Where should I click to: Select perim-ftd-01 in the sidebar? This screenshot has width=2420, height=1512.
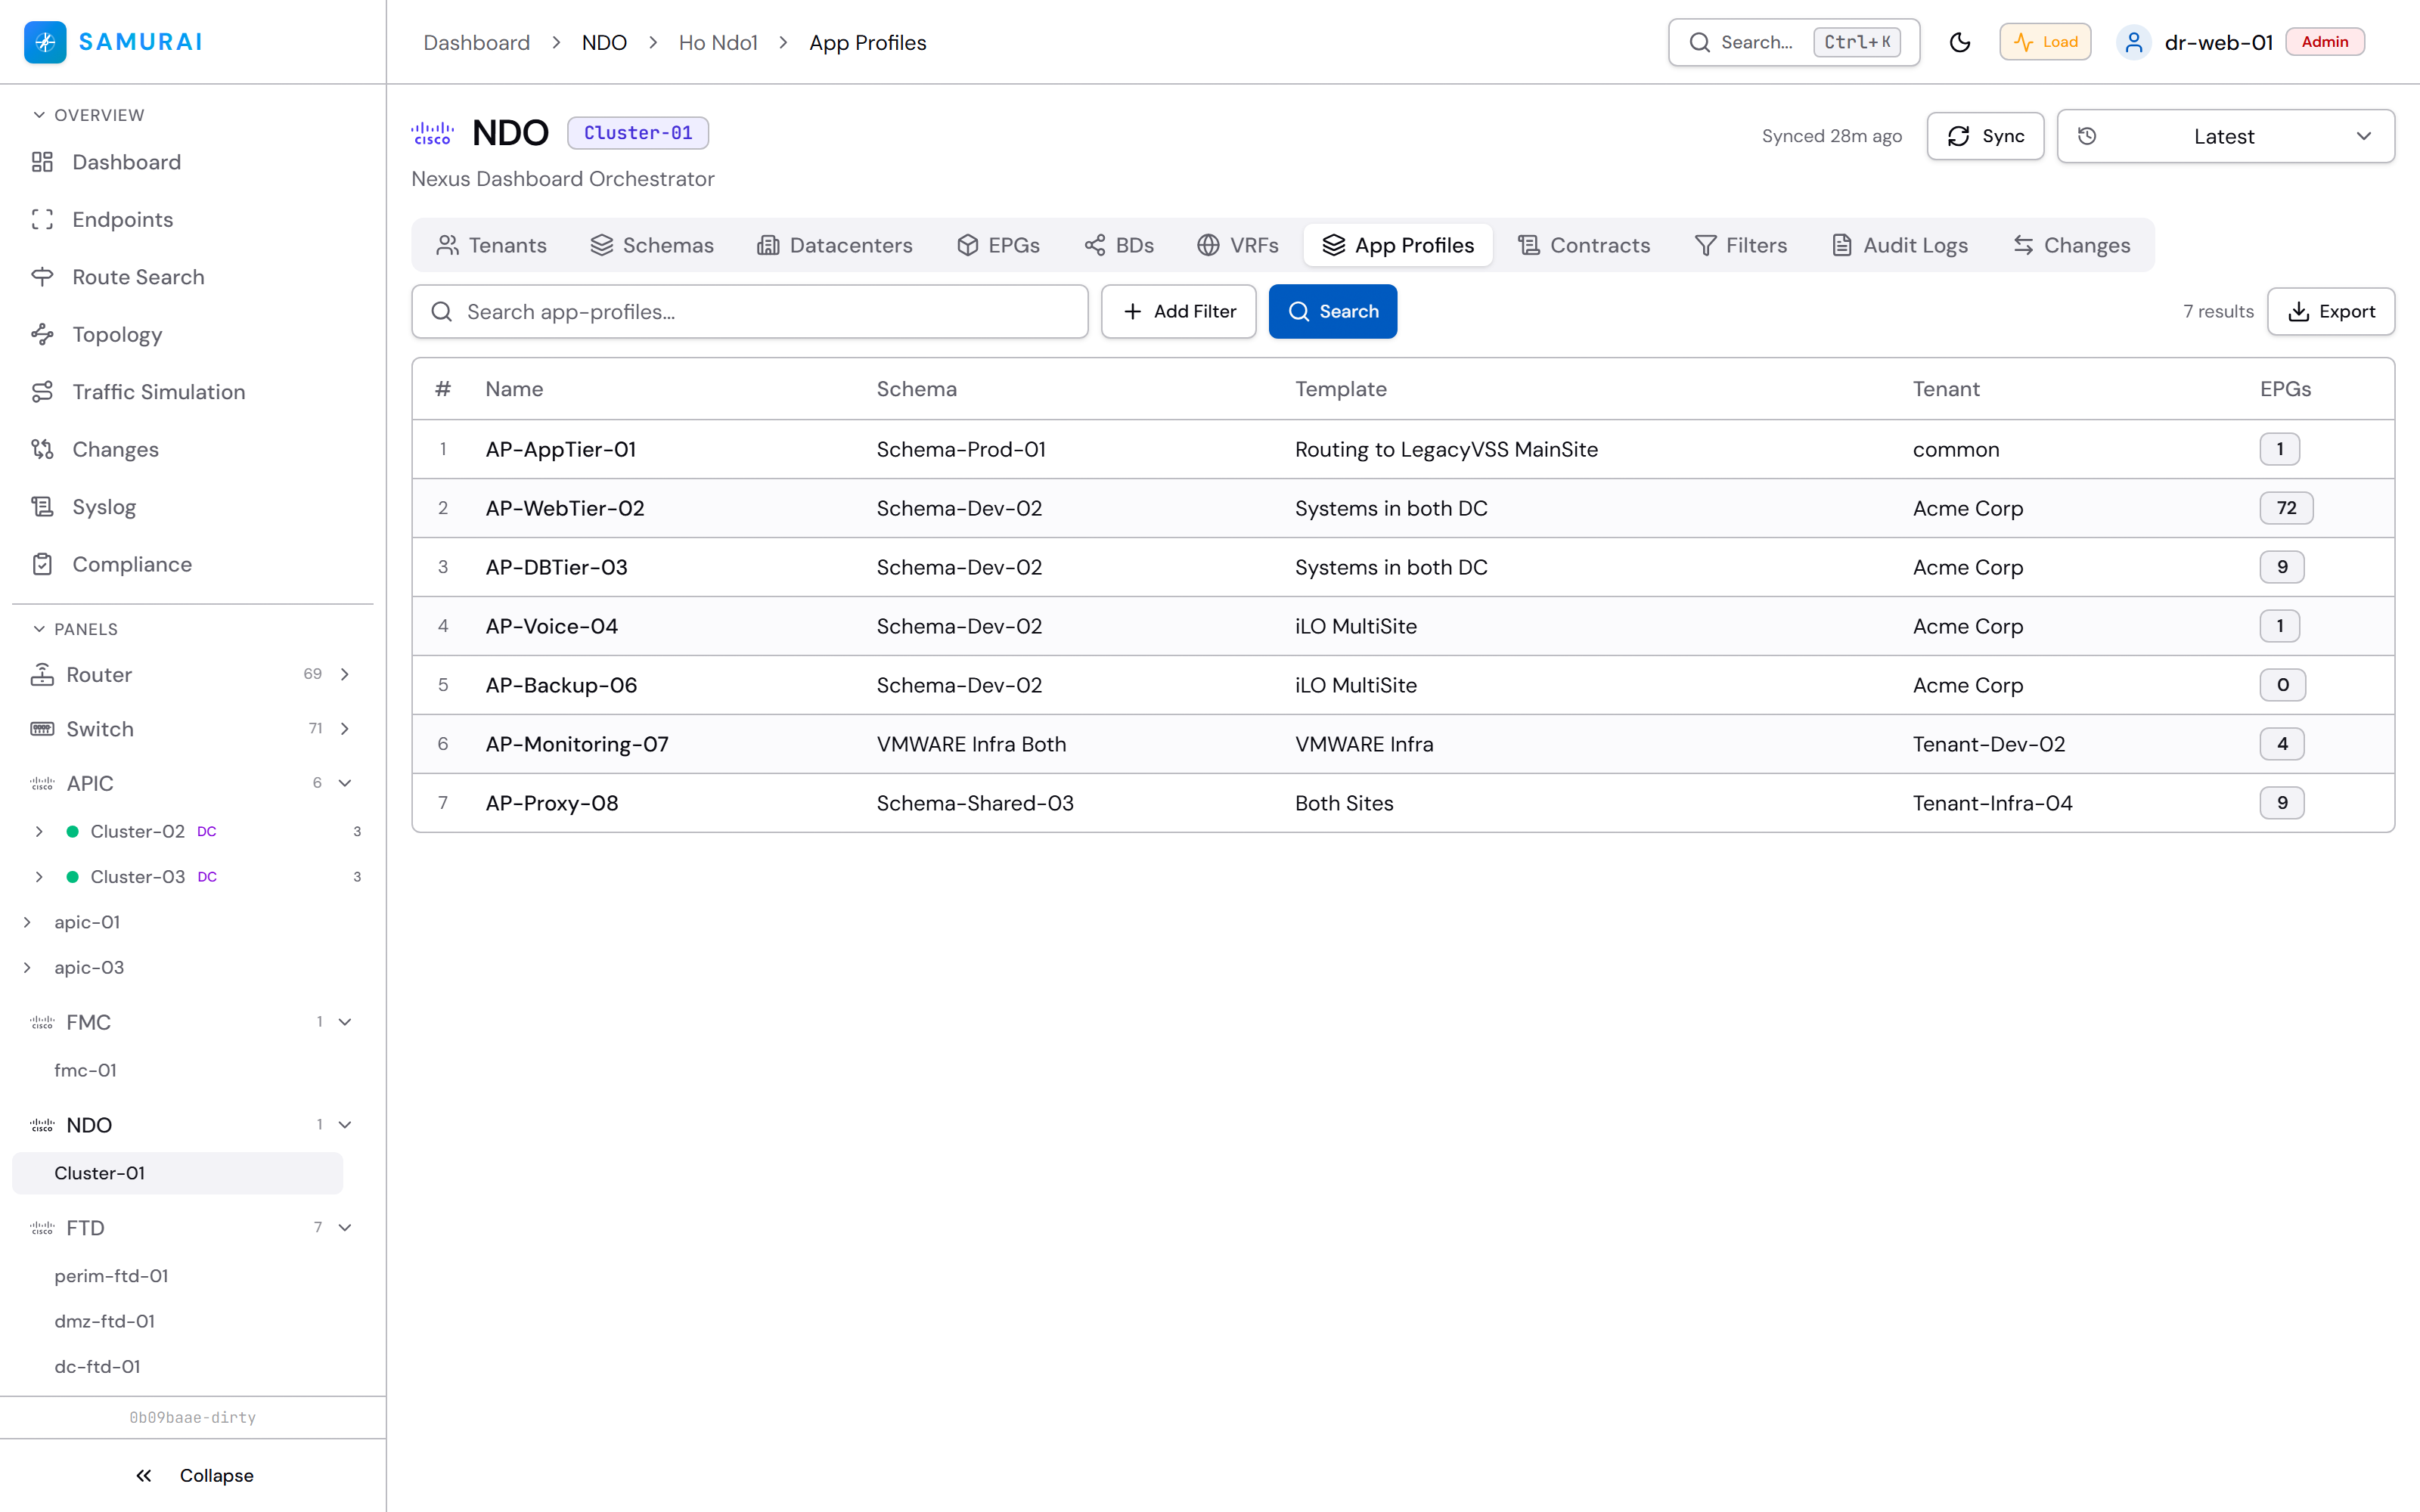[x=111, y=1276]
